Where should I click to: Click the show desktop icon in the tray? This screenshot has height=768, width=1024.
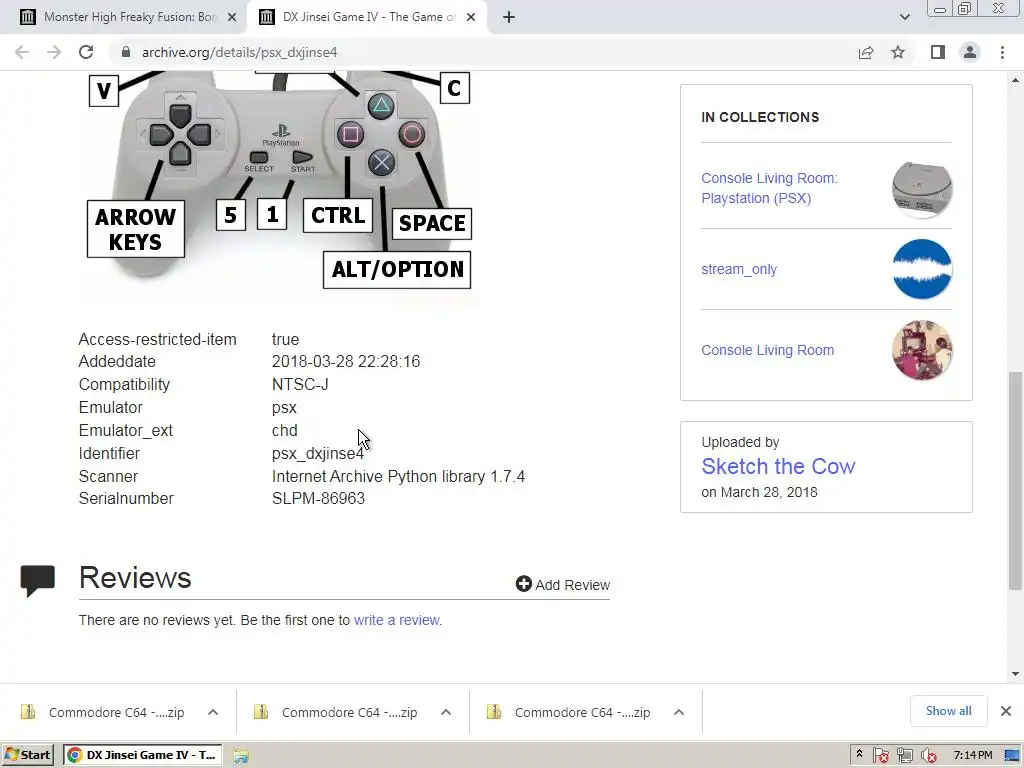click(1012, 756)
